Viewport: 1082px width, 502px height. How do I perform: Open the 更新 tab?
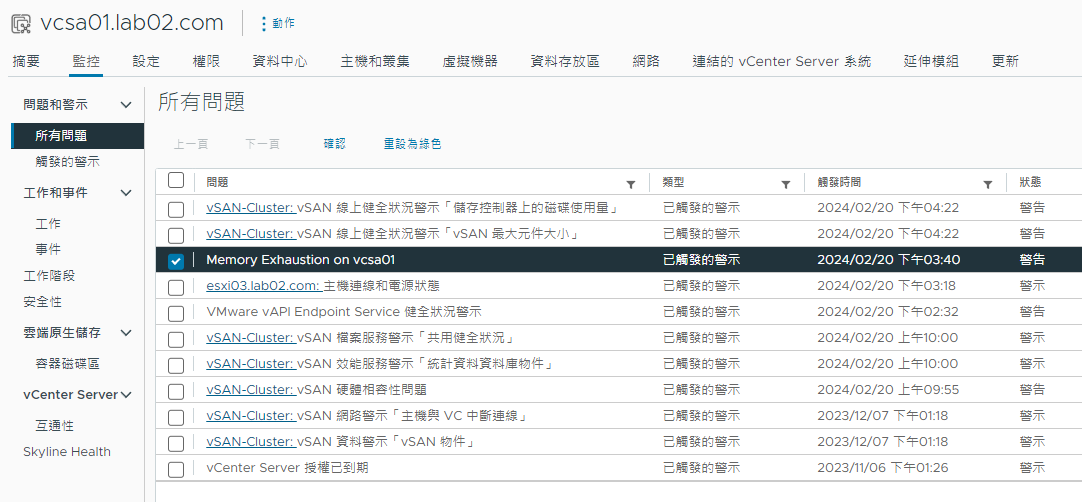(x=1005, y=61)
